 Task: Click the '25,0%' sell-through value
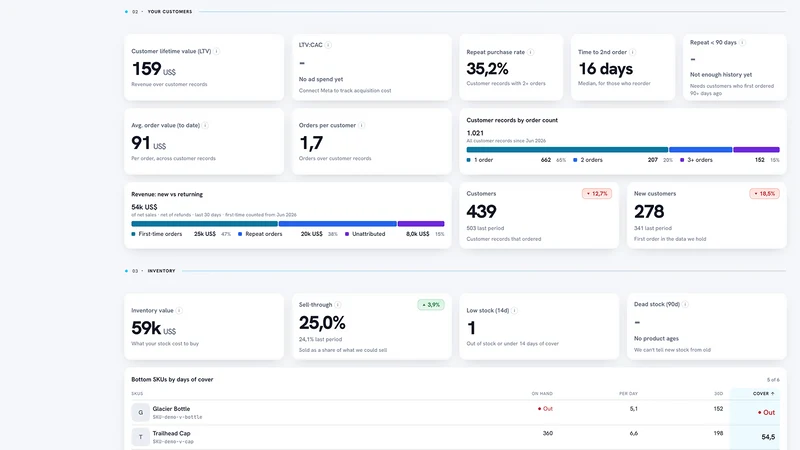tap(322, 322)
